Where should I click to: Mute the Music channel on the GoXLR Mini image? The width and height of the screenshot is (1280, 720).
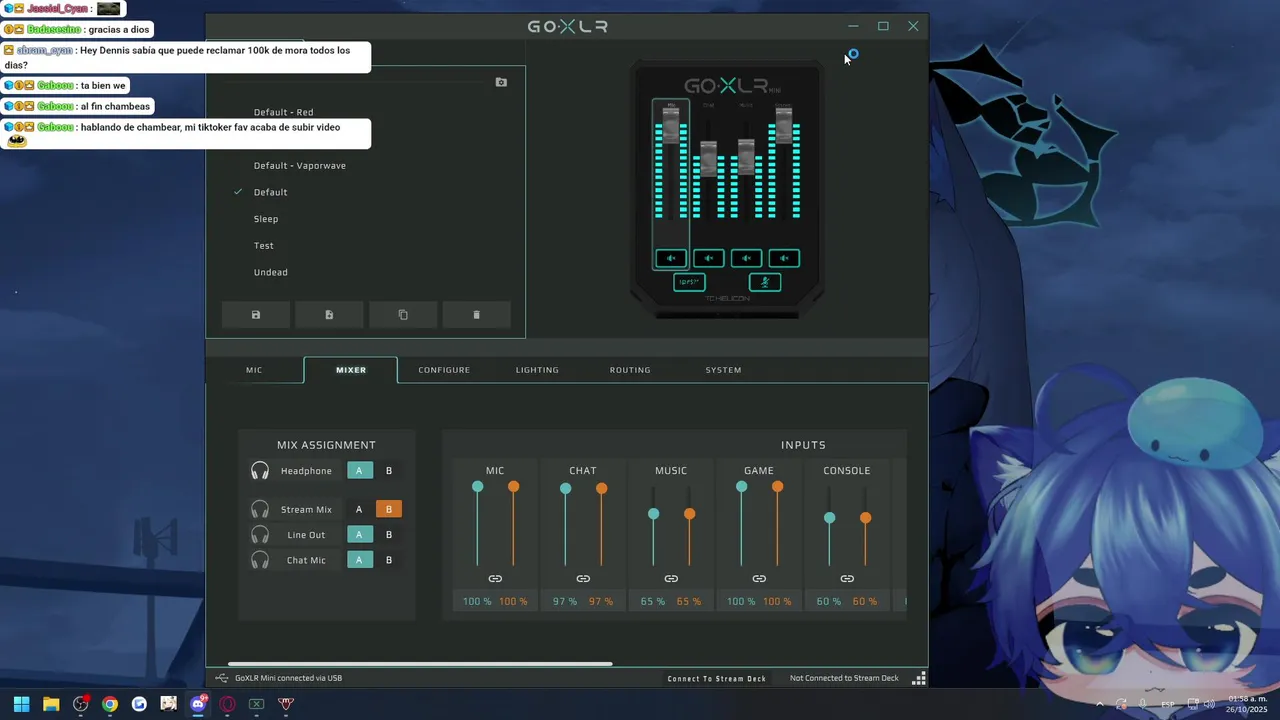tap(746, 258)
